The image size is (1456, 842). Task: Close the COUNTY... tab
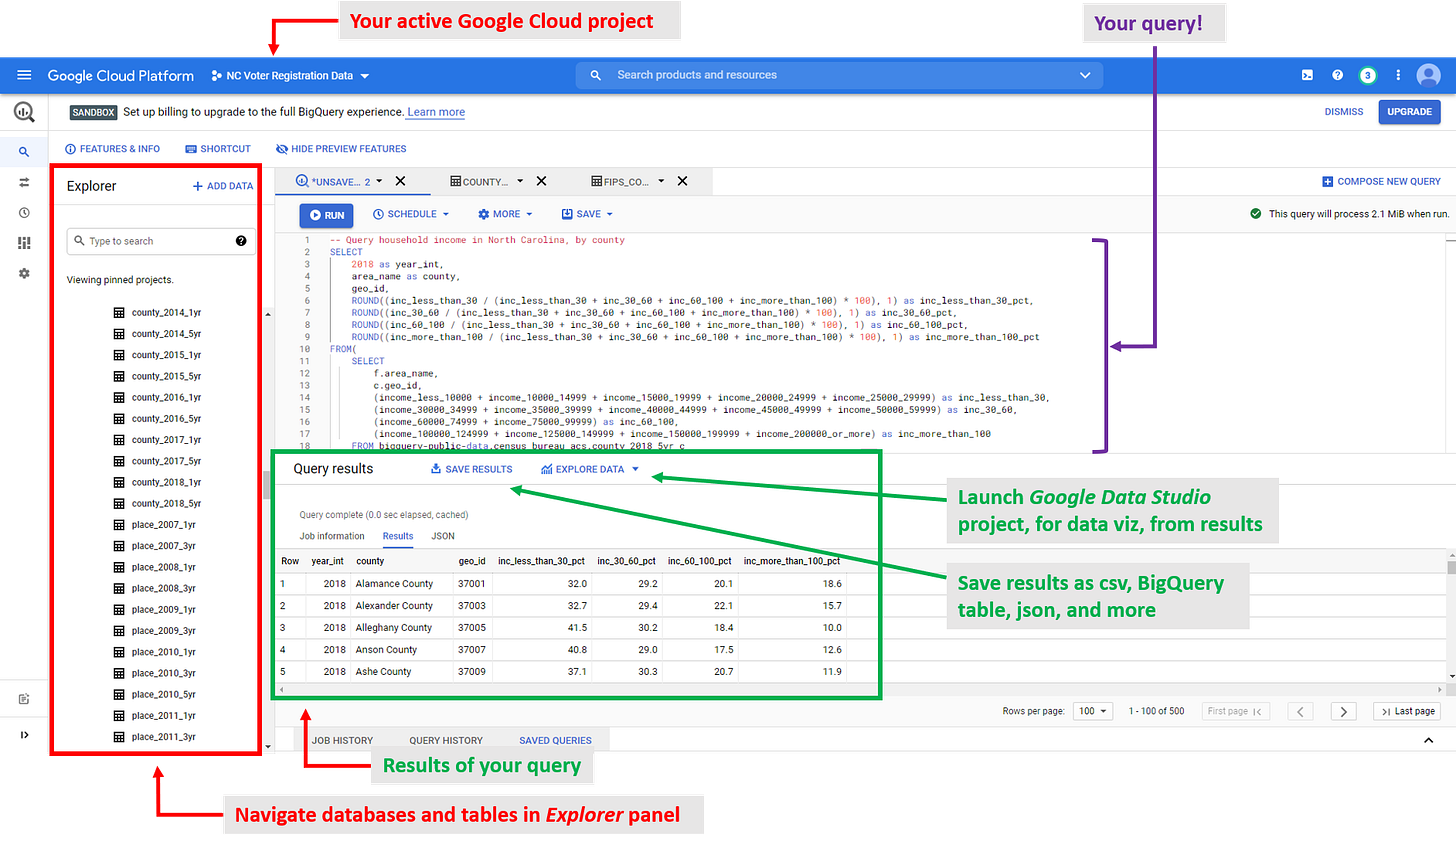tap(541, 182)
